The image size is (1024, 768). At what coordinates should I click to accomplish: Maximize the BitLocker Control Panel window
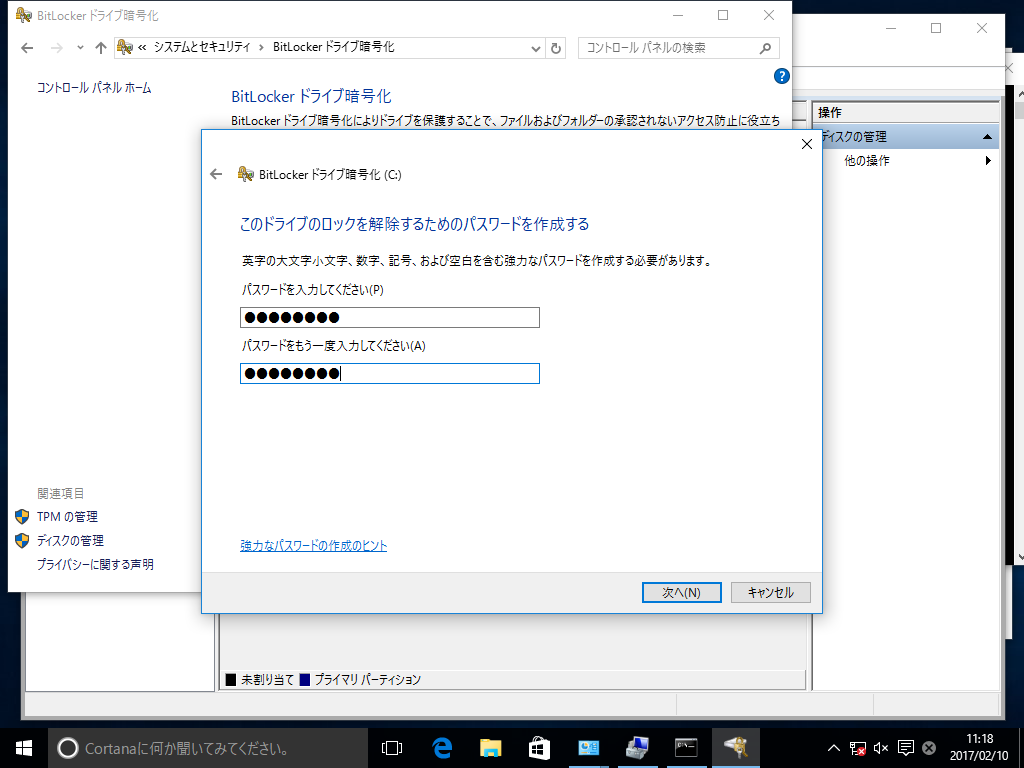click(723, 15)
